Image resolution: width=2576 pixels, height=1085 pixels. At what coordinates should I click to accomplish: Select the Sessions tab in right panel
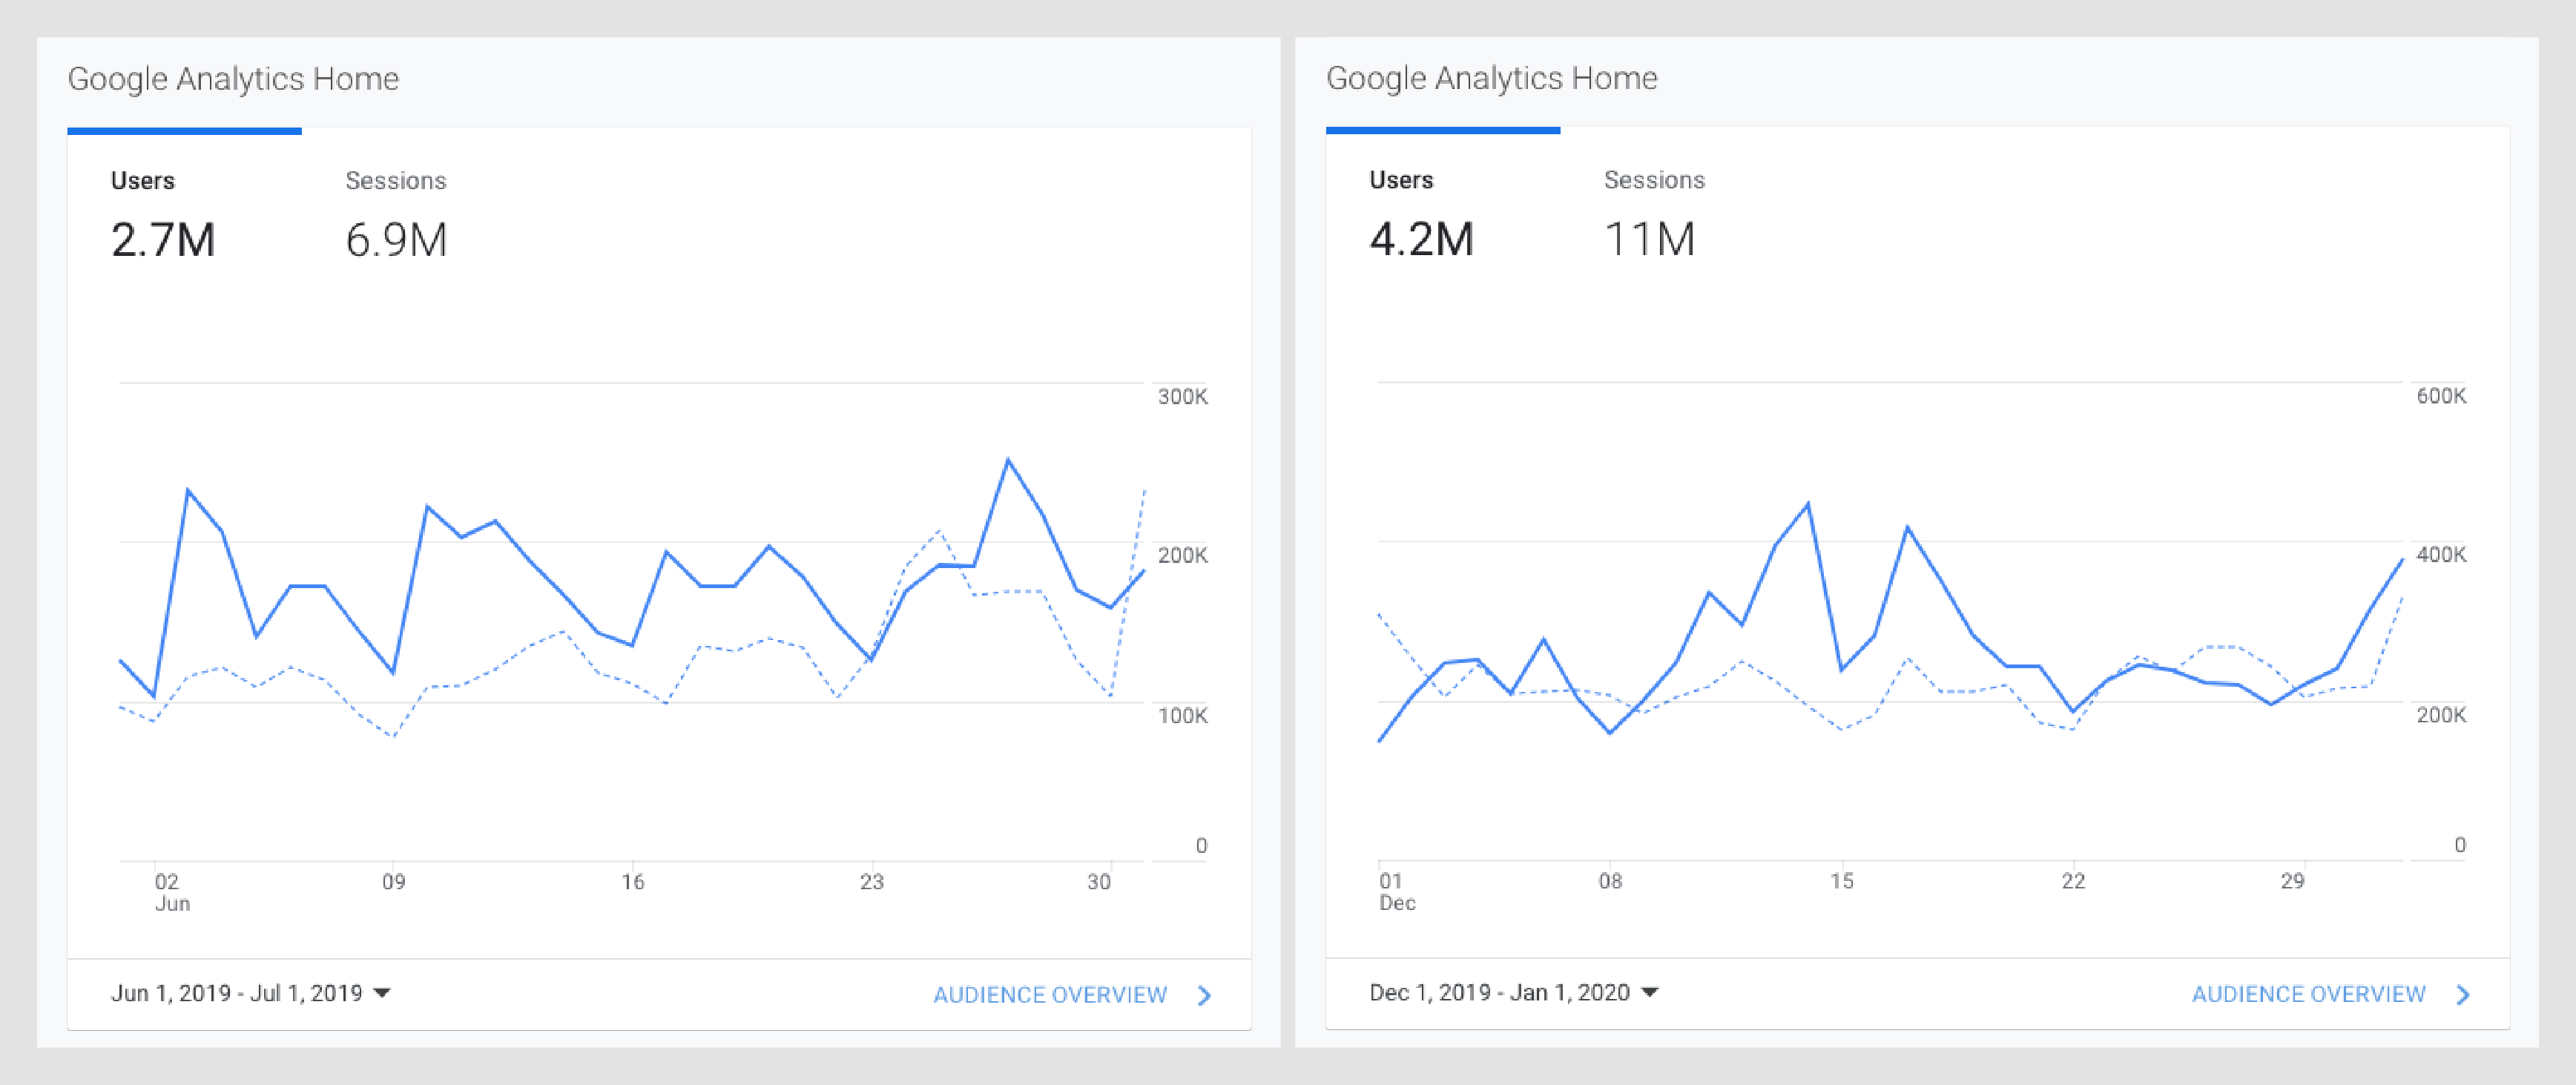tap(1653, 180)
